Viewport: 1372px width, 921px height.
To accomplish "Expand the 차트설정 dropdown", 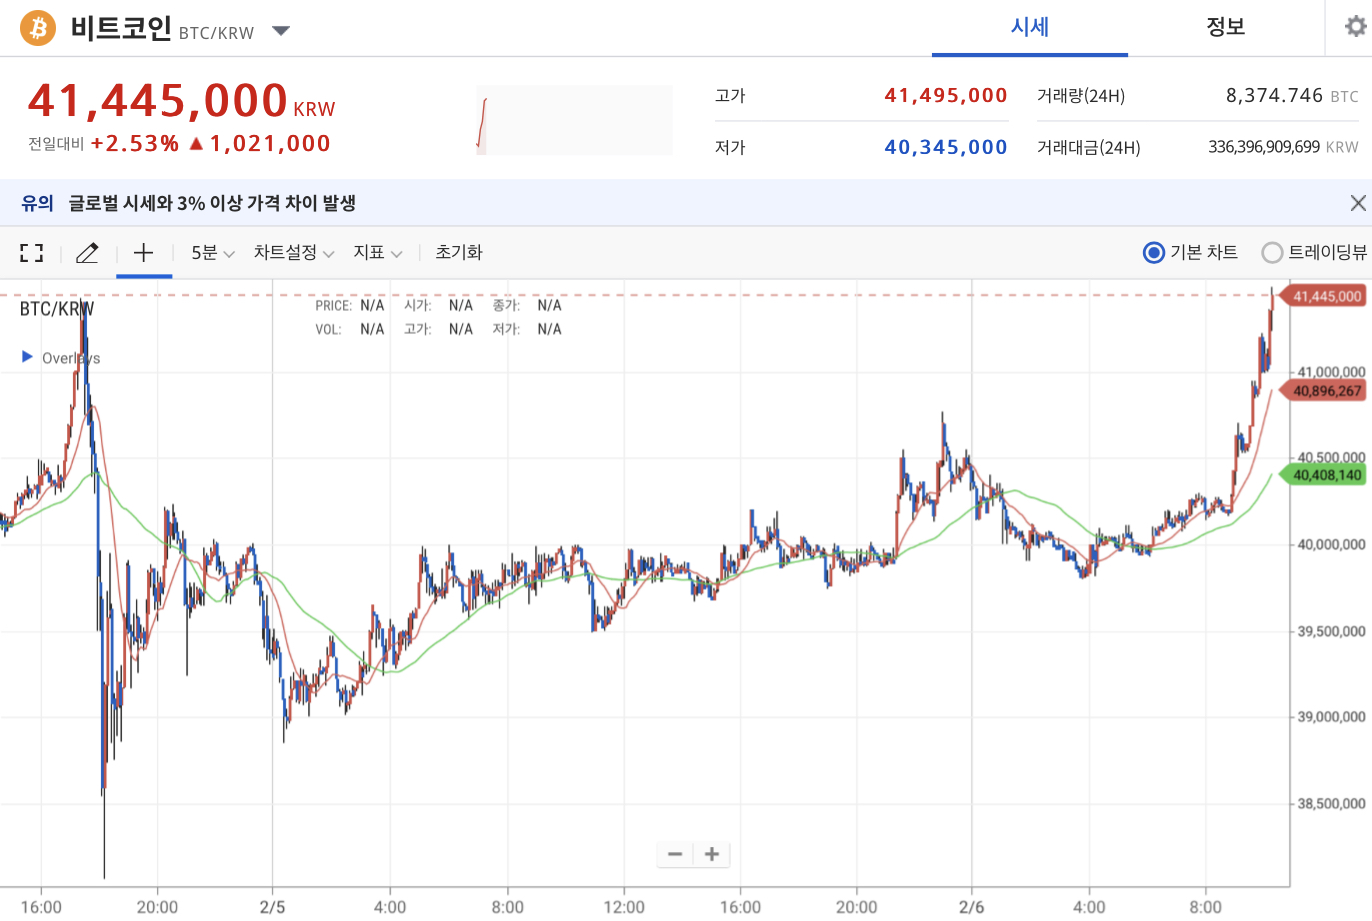I will [x=294, y=253].
